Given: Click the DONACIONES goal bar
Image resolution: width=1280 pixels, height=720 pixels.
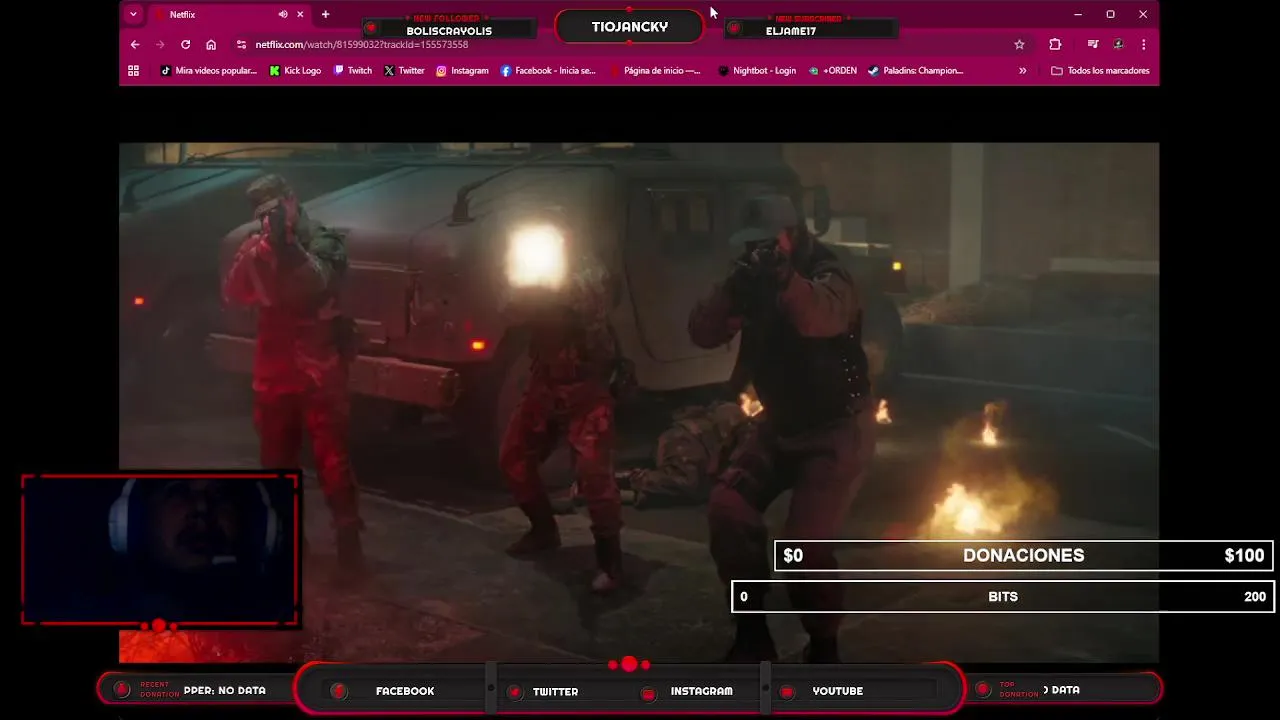Looking at the screenshot, I should click(x=1023, y=555).
